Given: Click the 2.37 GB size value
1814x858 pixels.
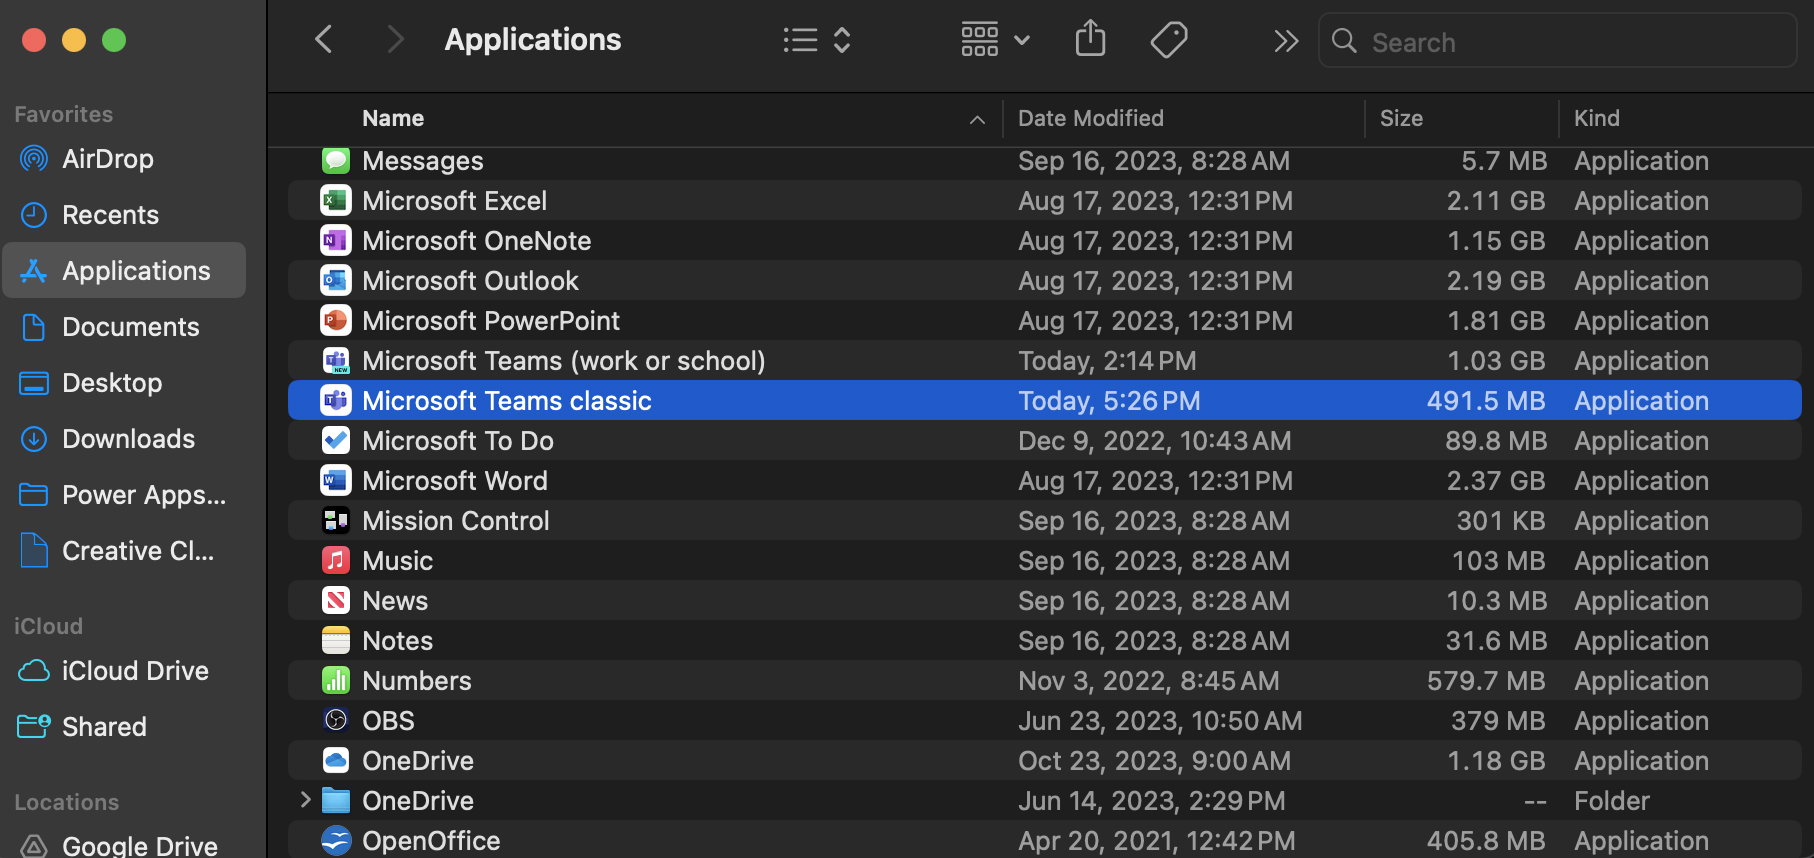Looking at the screenshot, I should [x=1496, y=481].
